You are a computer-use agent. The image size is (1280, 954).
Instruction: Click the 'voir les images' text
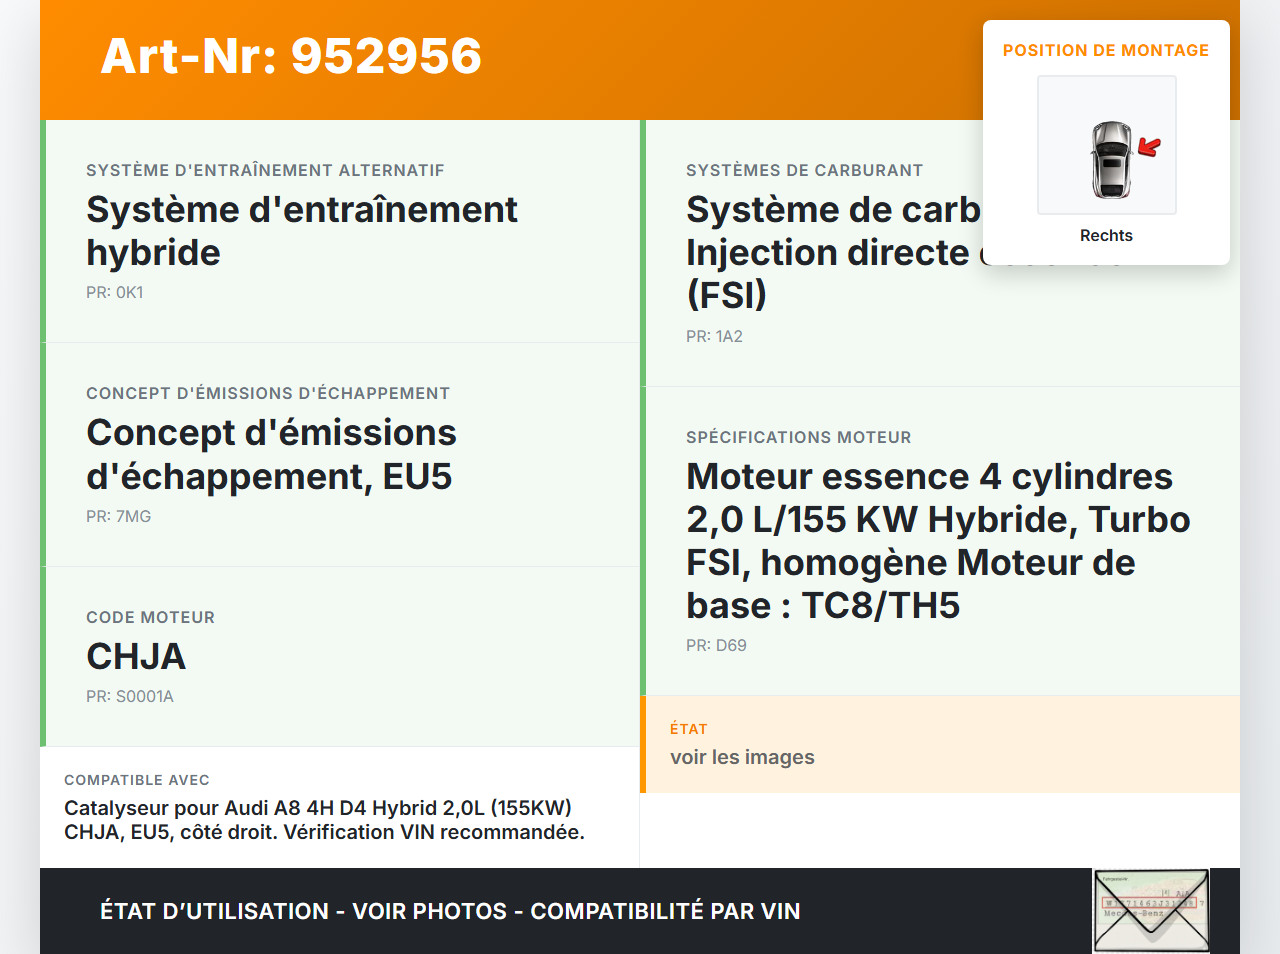(742, 758)
